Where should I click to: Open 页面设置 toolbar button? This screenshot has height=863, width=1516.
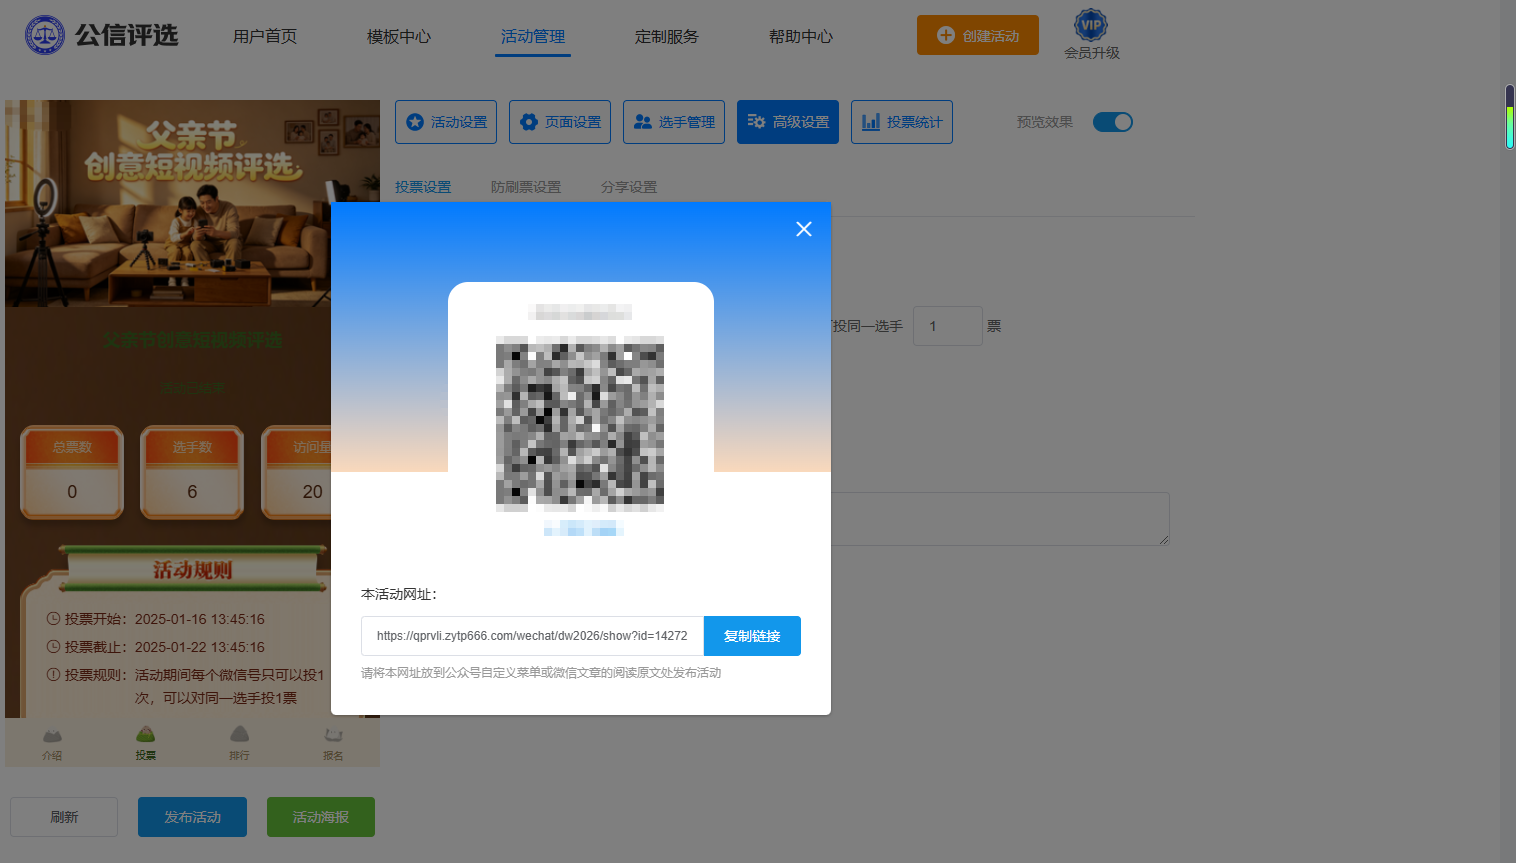[560, 122]
